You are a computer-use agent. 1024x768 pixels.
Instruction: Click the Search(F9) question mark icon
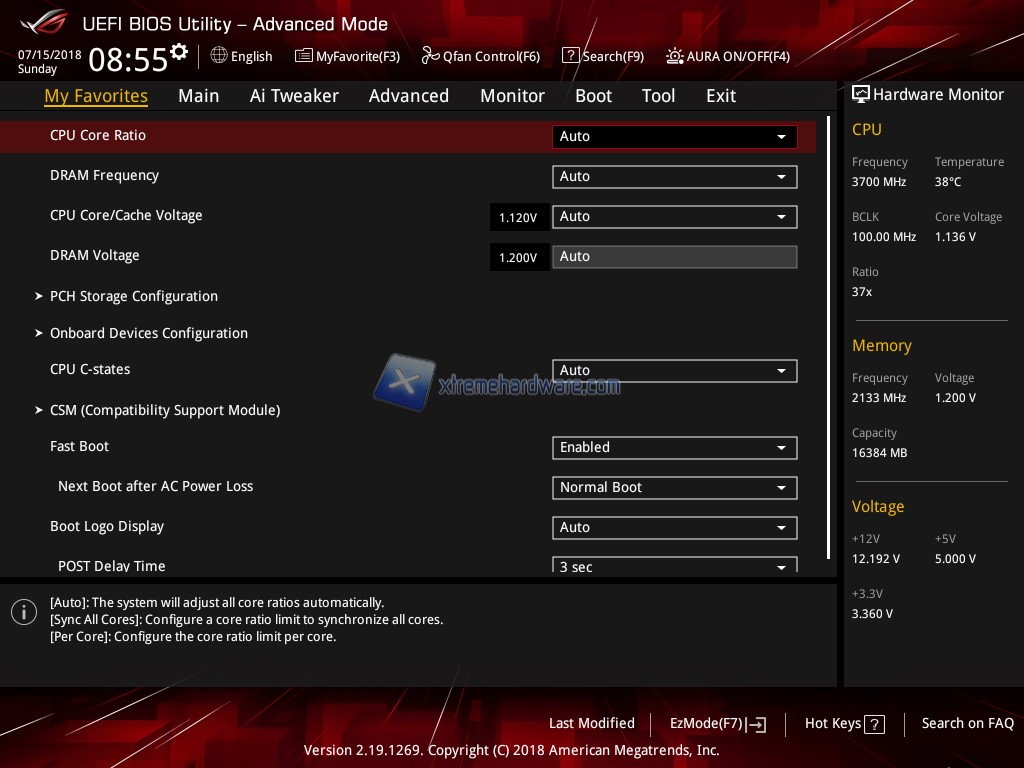570,56
